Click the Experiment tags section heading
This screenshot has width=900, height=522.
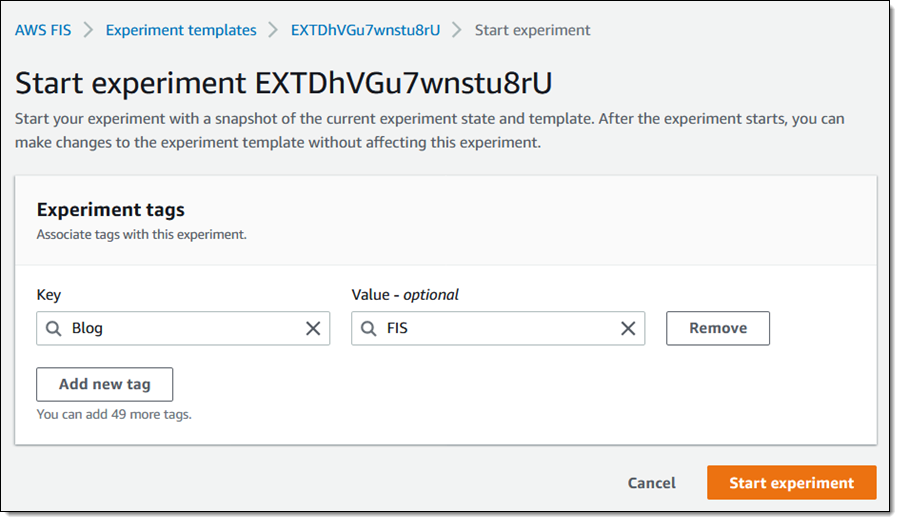pyautogui.click(x=110, y=210)
